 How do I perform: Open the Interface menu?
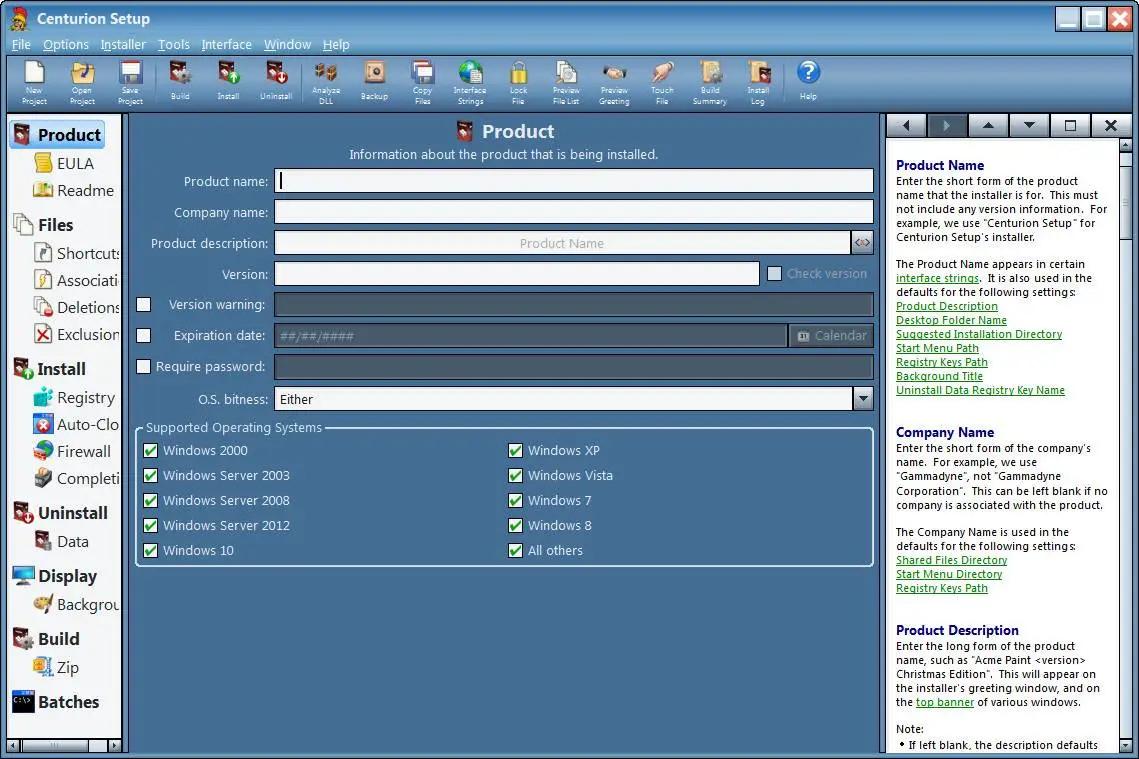(227, 44)
